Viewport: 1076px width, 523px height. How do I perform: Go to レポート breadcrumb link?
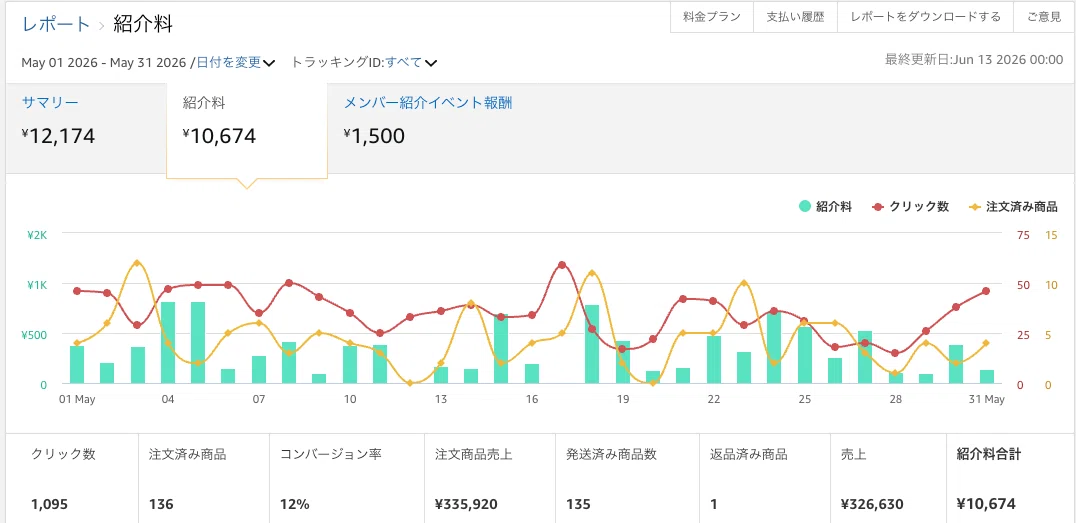click(x=56, y=25)
